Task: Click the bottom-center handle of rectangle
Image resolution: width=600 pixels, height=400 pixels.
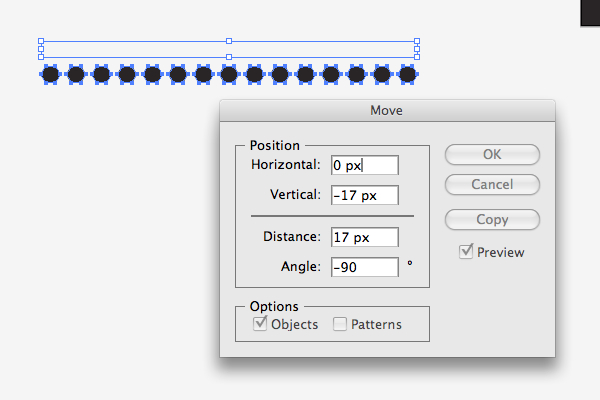Action: (229, 57)
